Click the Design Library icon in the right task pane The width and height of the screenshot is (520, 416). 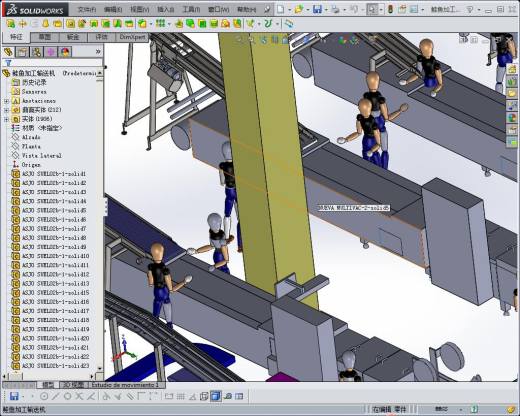click(512, 81)
